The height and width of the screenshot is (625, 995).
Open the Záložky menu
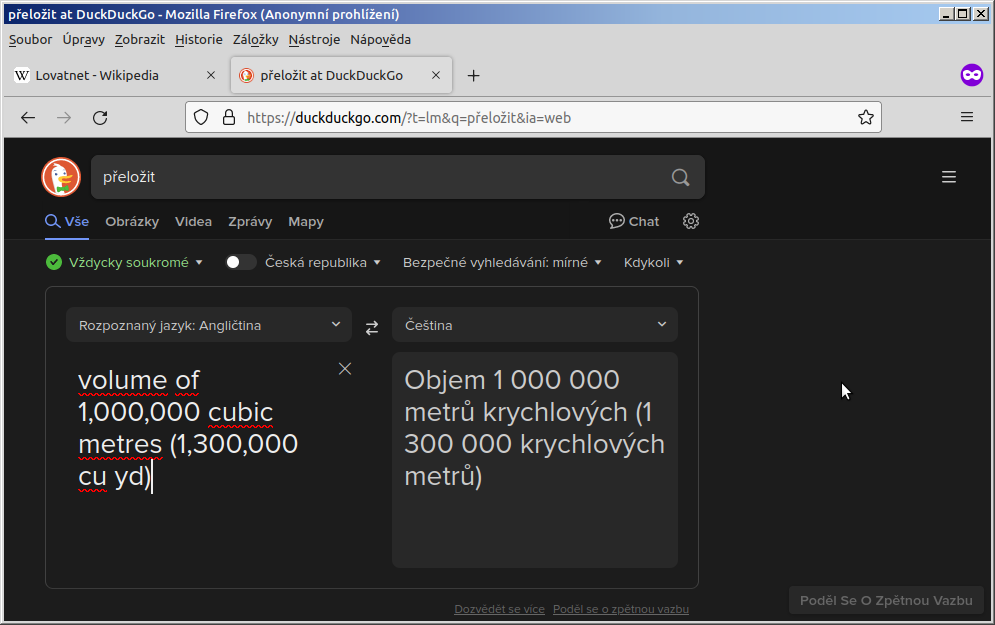coord(255,39)
